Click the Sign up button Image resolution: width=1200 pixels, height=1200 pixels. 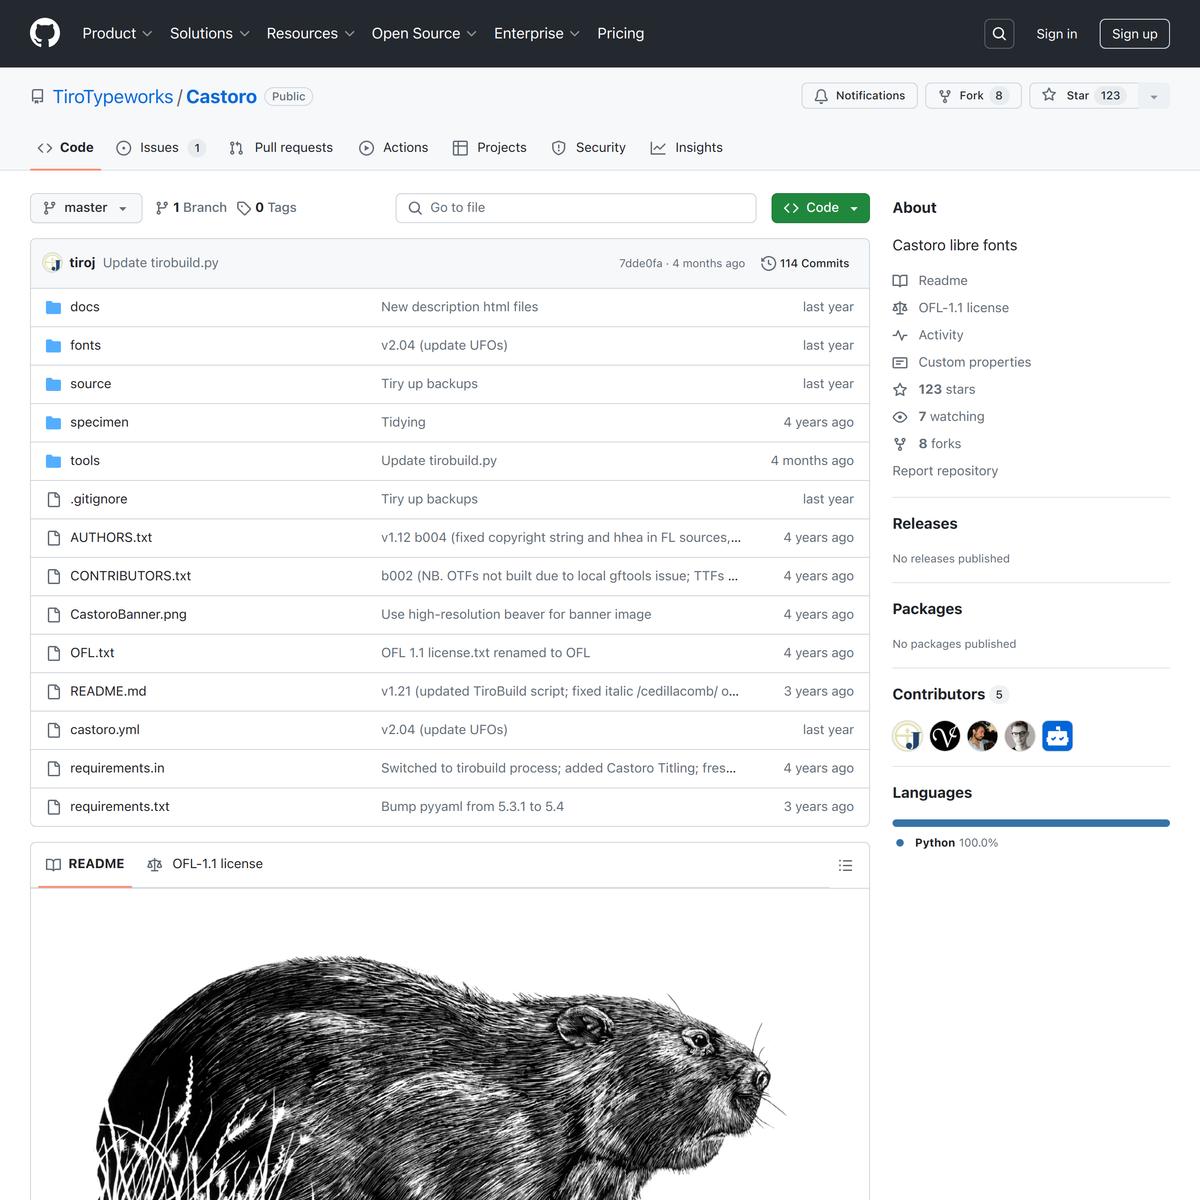tap(1134, 34)
